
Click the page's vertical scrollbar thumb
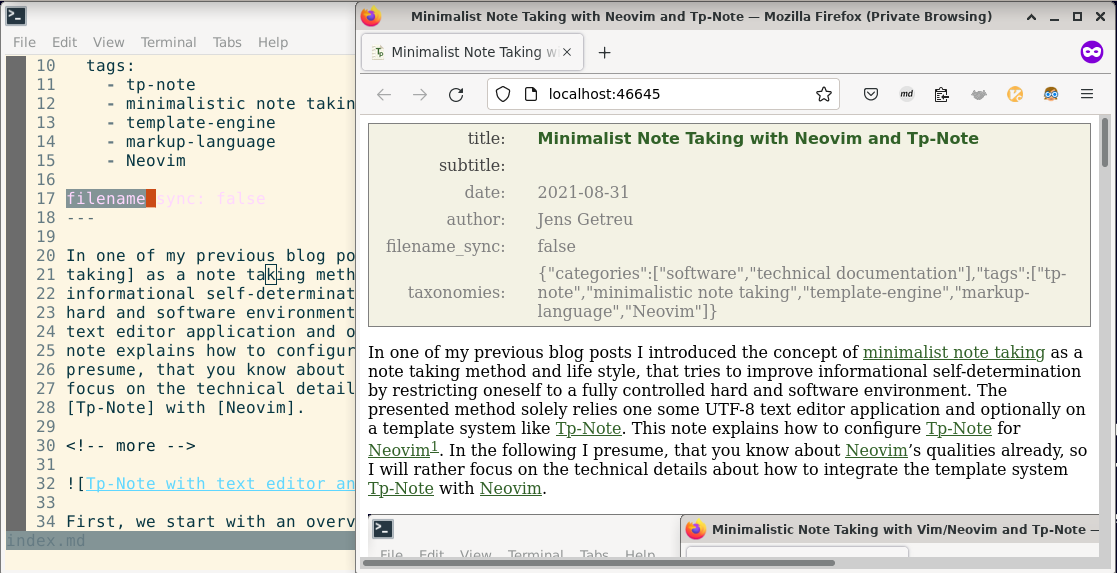point(1105,142)
